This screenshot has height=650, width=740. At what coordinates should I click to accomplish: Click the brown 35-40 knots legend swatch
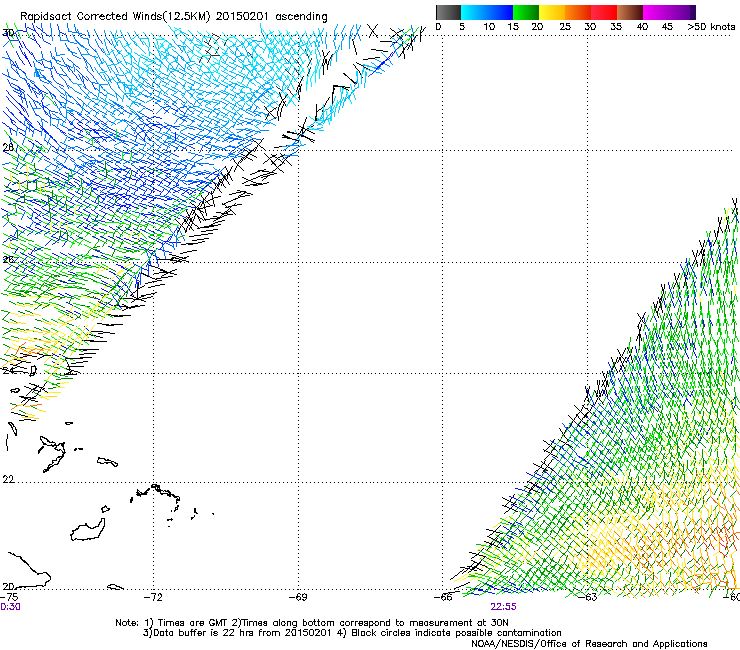click(630, 12)
